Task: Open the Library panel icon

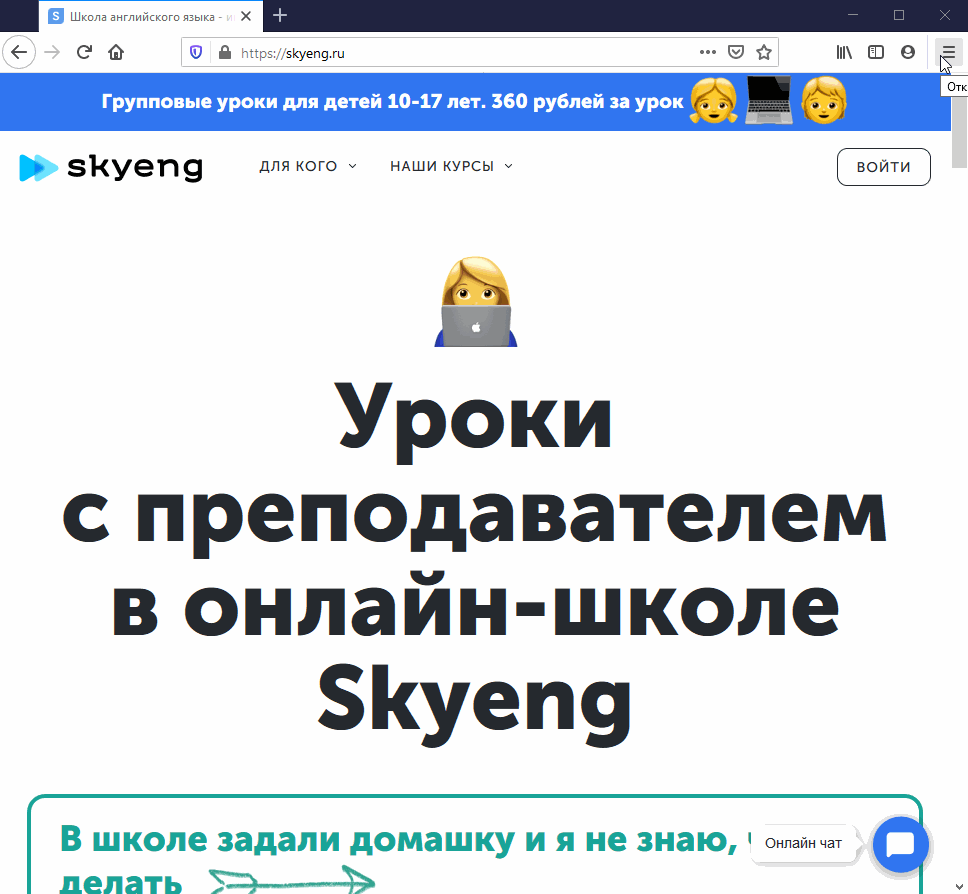Action: [844, 52]
